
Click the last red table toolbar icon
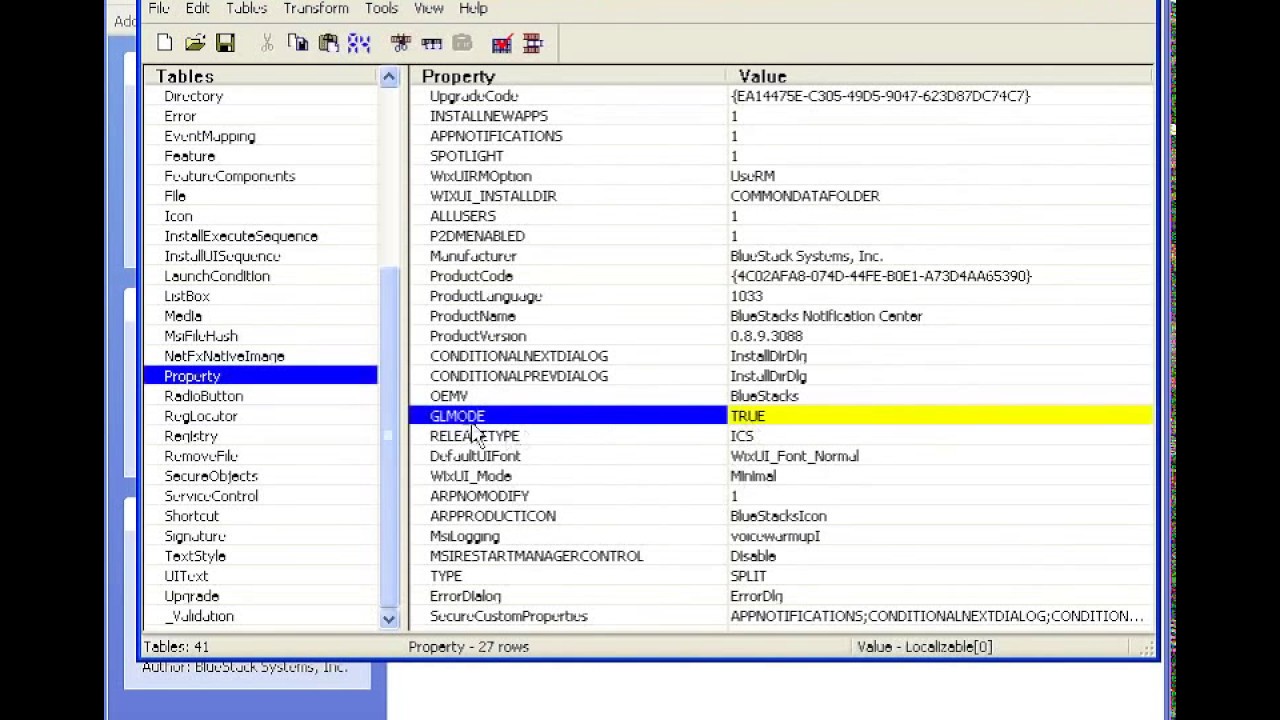[533, 42]
